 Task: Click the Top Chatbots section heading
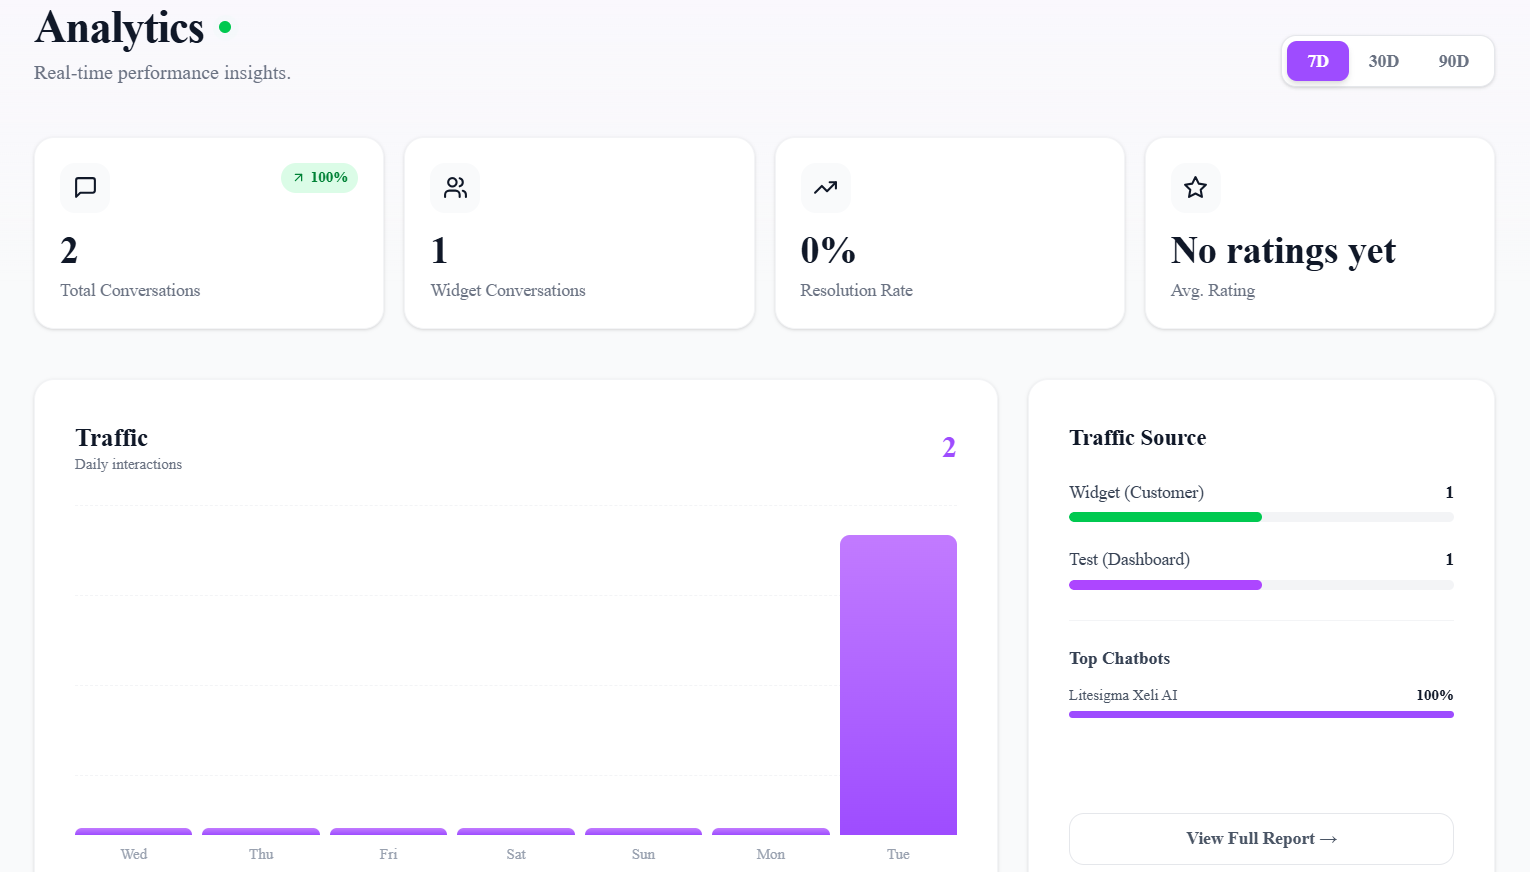click(1119, 658)
